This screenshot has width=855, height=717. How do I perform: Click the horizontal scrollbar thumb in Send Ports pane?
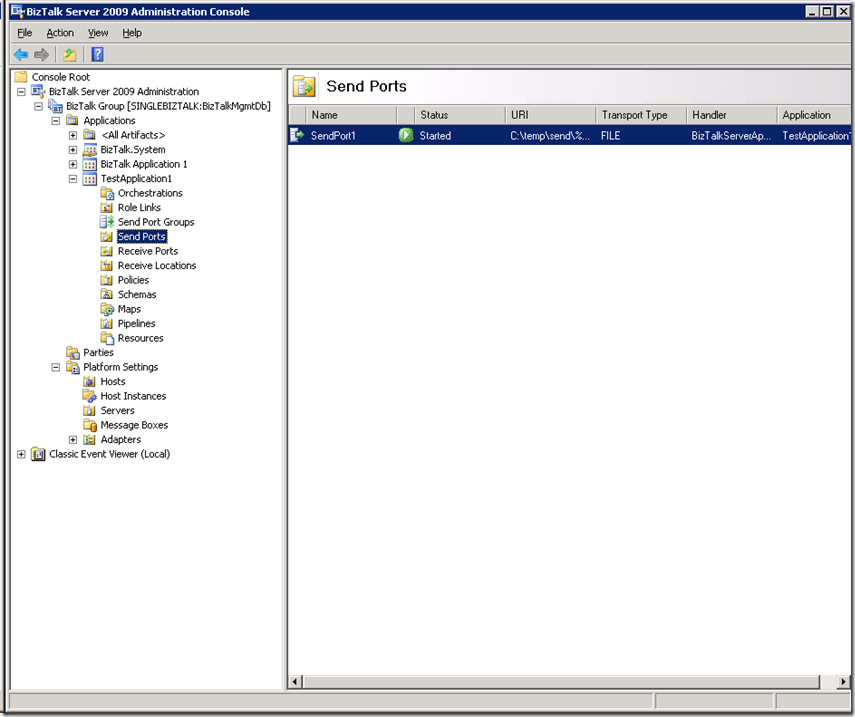pos(561,682)
